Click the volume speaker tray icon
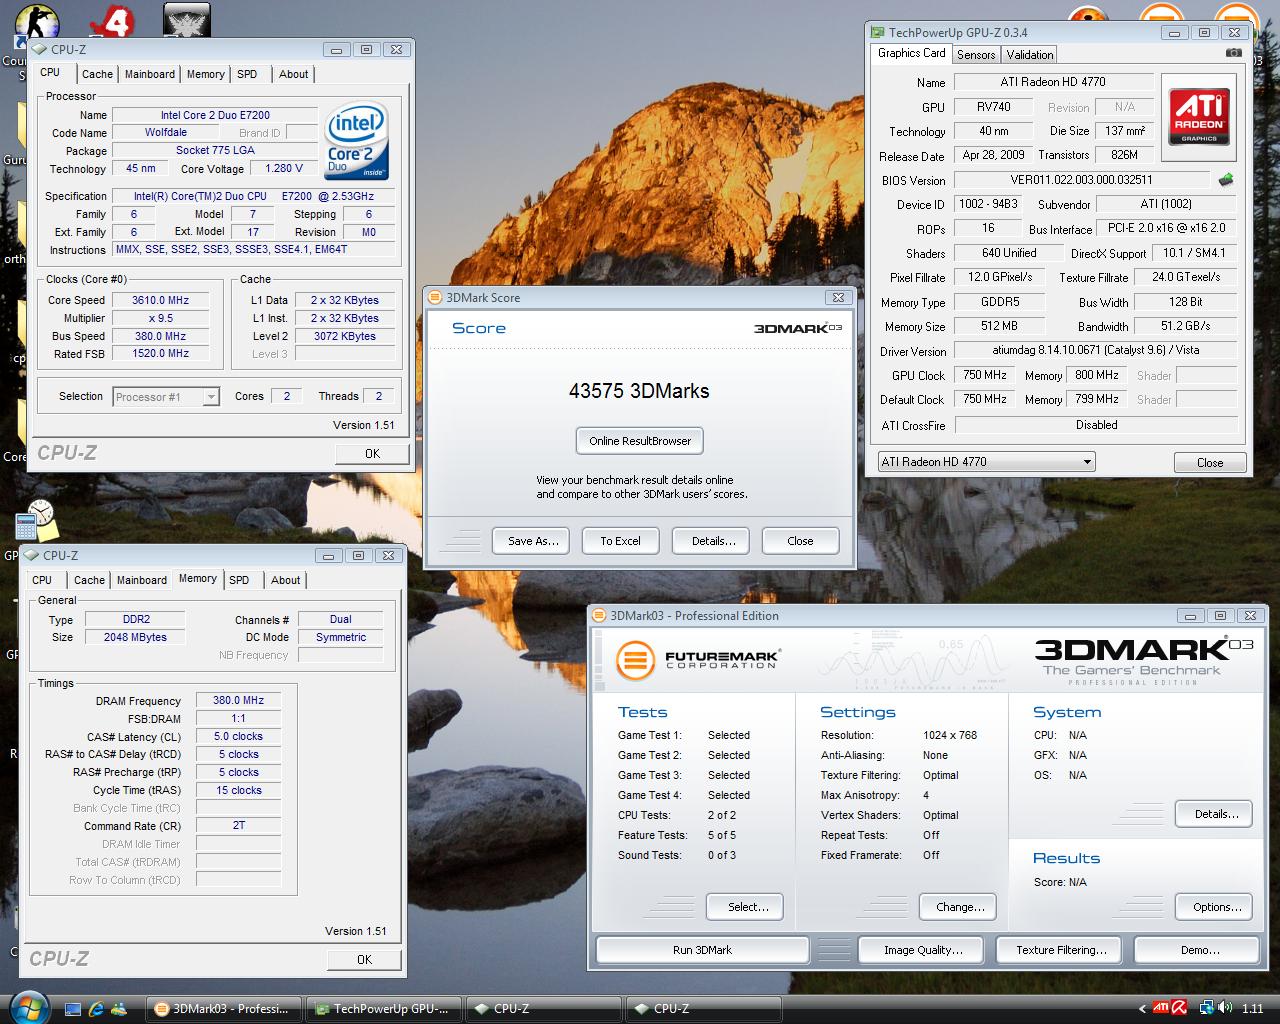1280x1024 pixels. pyautogui.click(x=1224, y=1008)
